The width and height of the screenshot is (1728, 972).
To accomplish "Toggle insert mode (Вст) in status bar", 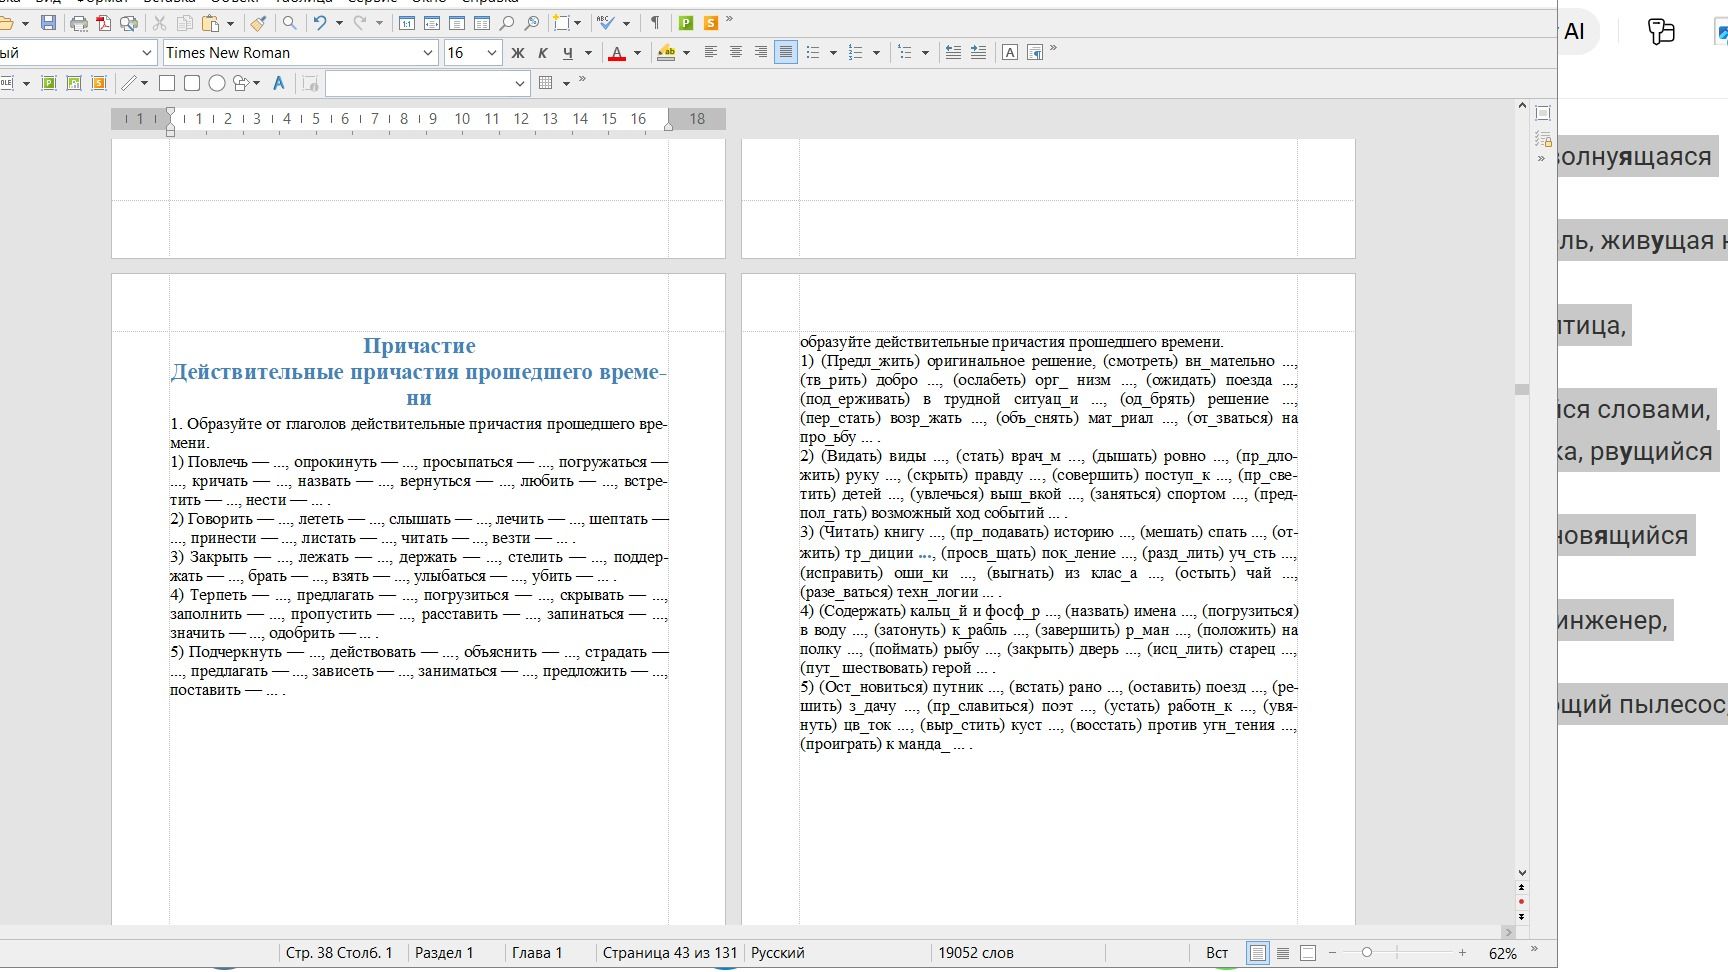I will click(1217, 953).
